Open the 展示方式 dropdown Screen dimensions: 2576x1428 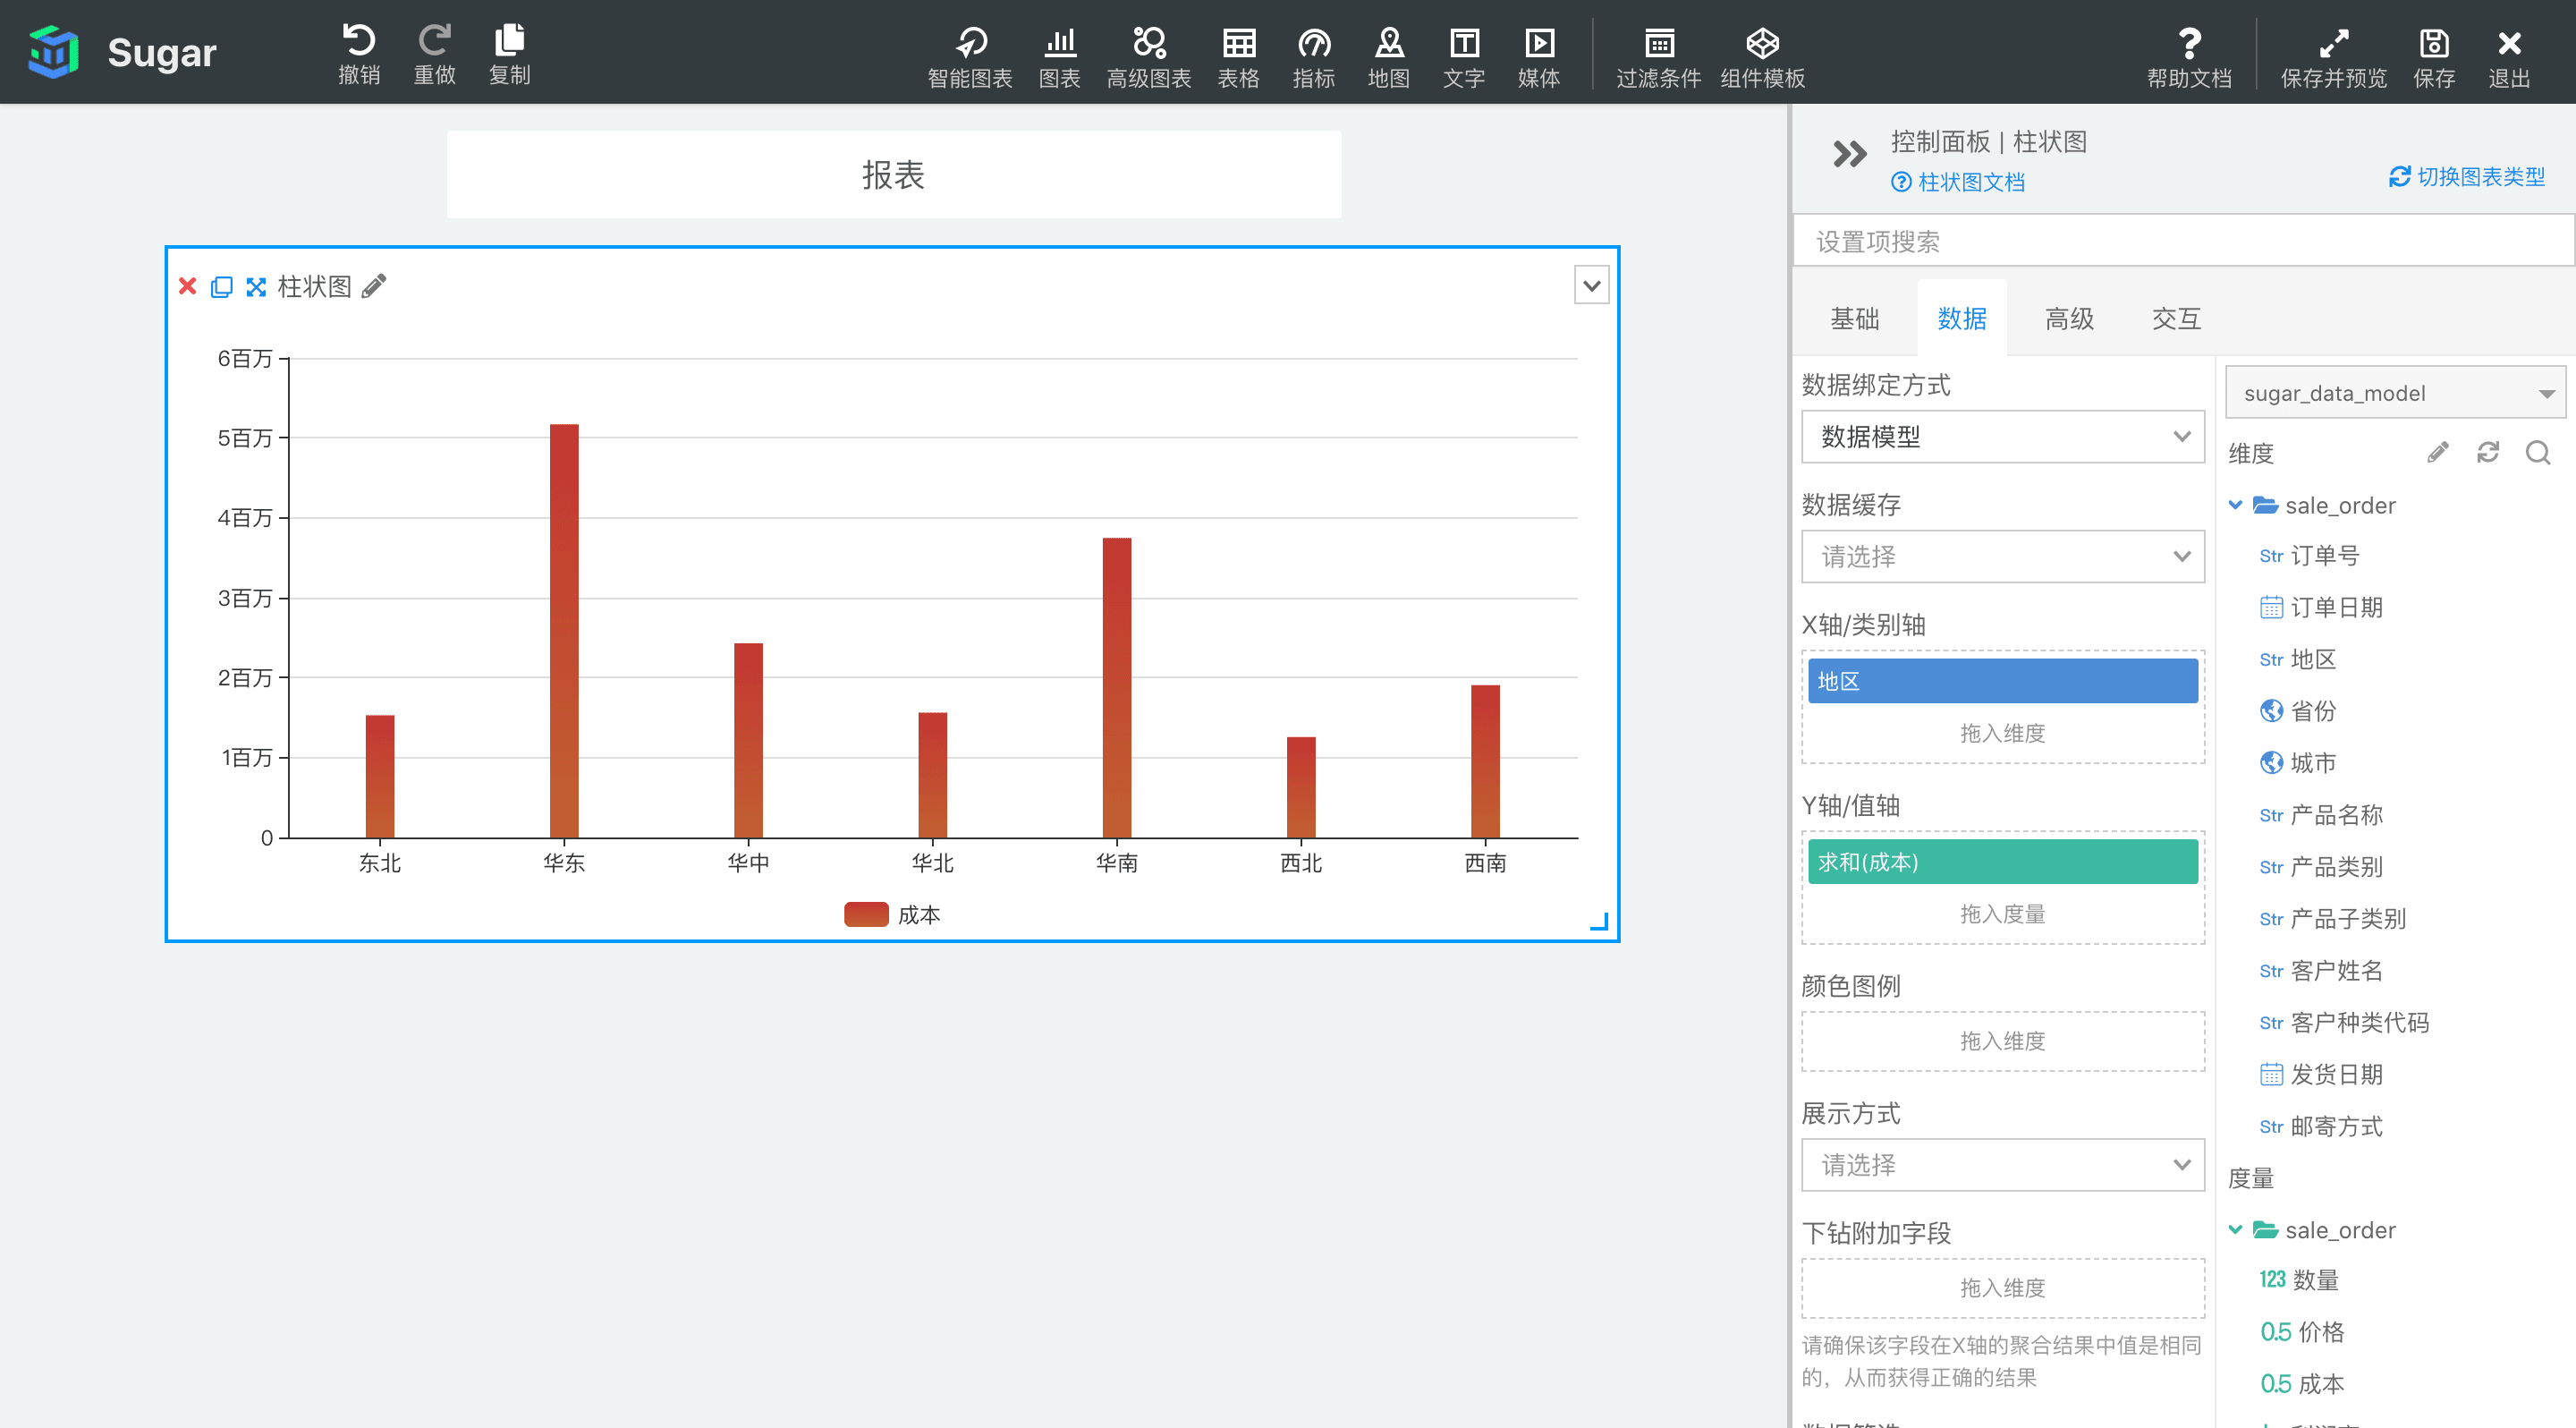[x=2002, y=1164]
